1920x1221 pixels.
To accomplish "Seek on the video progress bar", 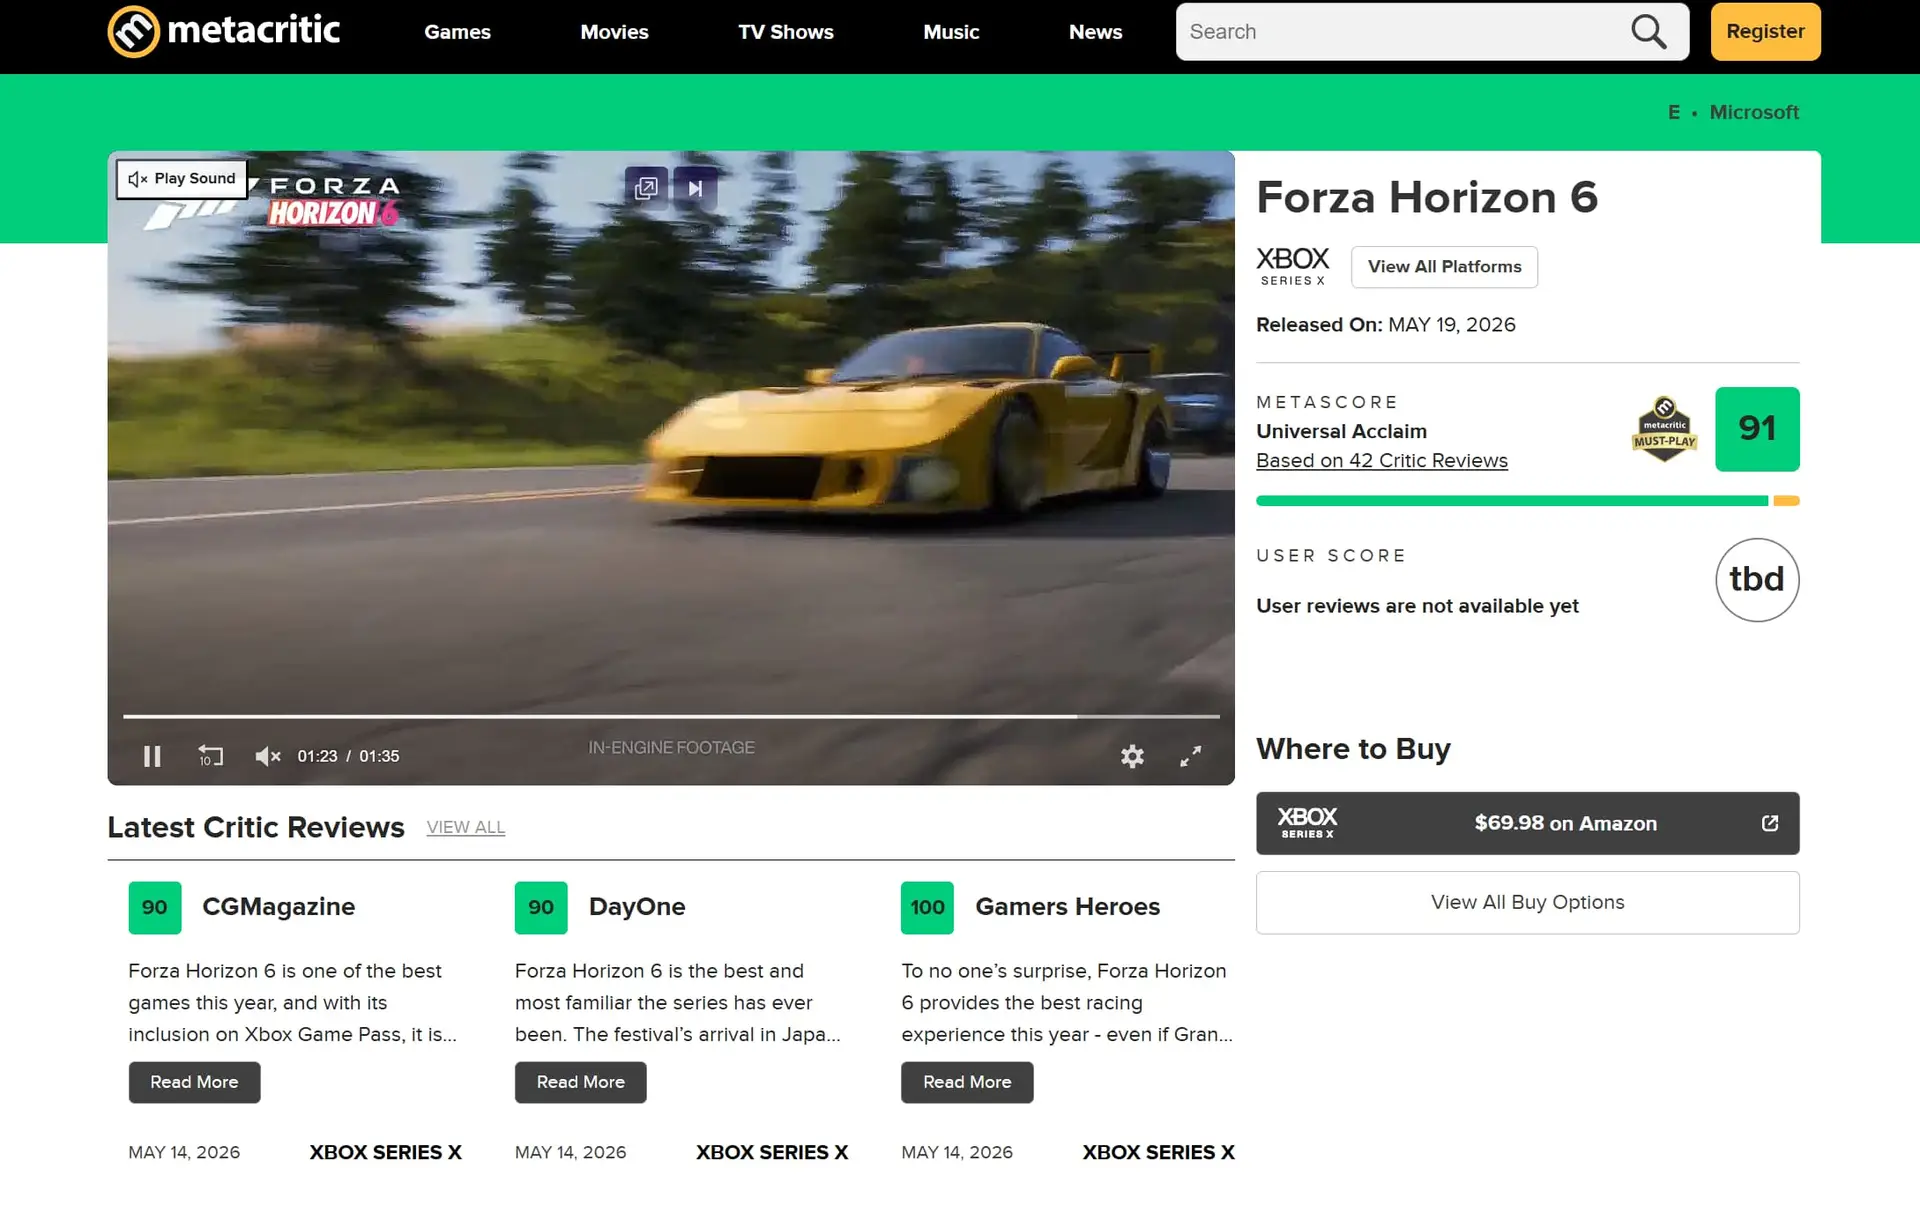I will point(671,716).
